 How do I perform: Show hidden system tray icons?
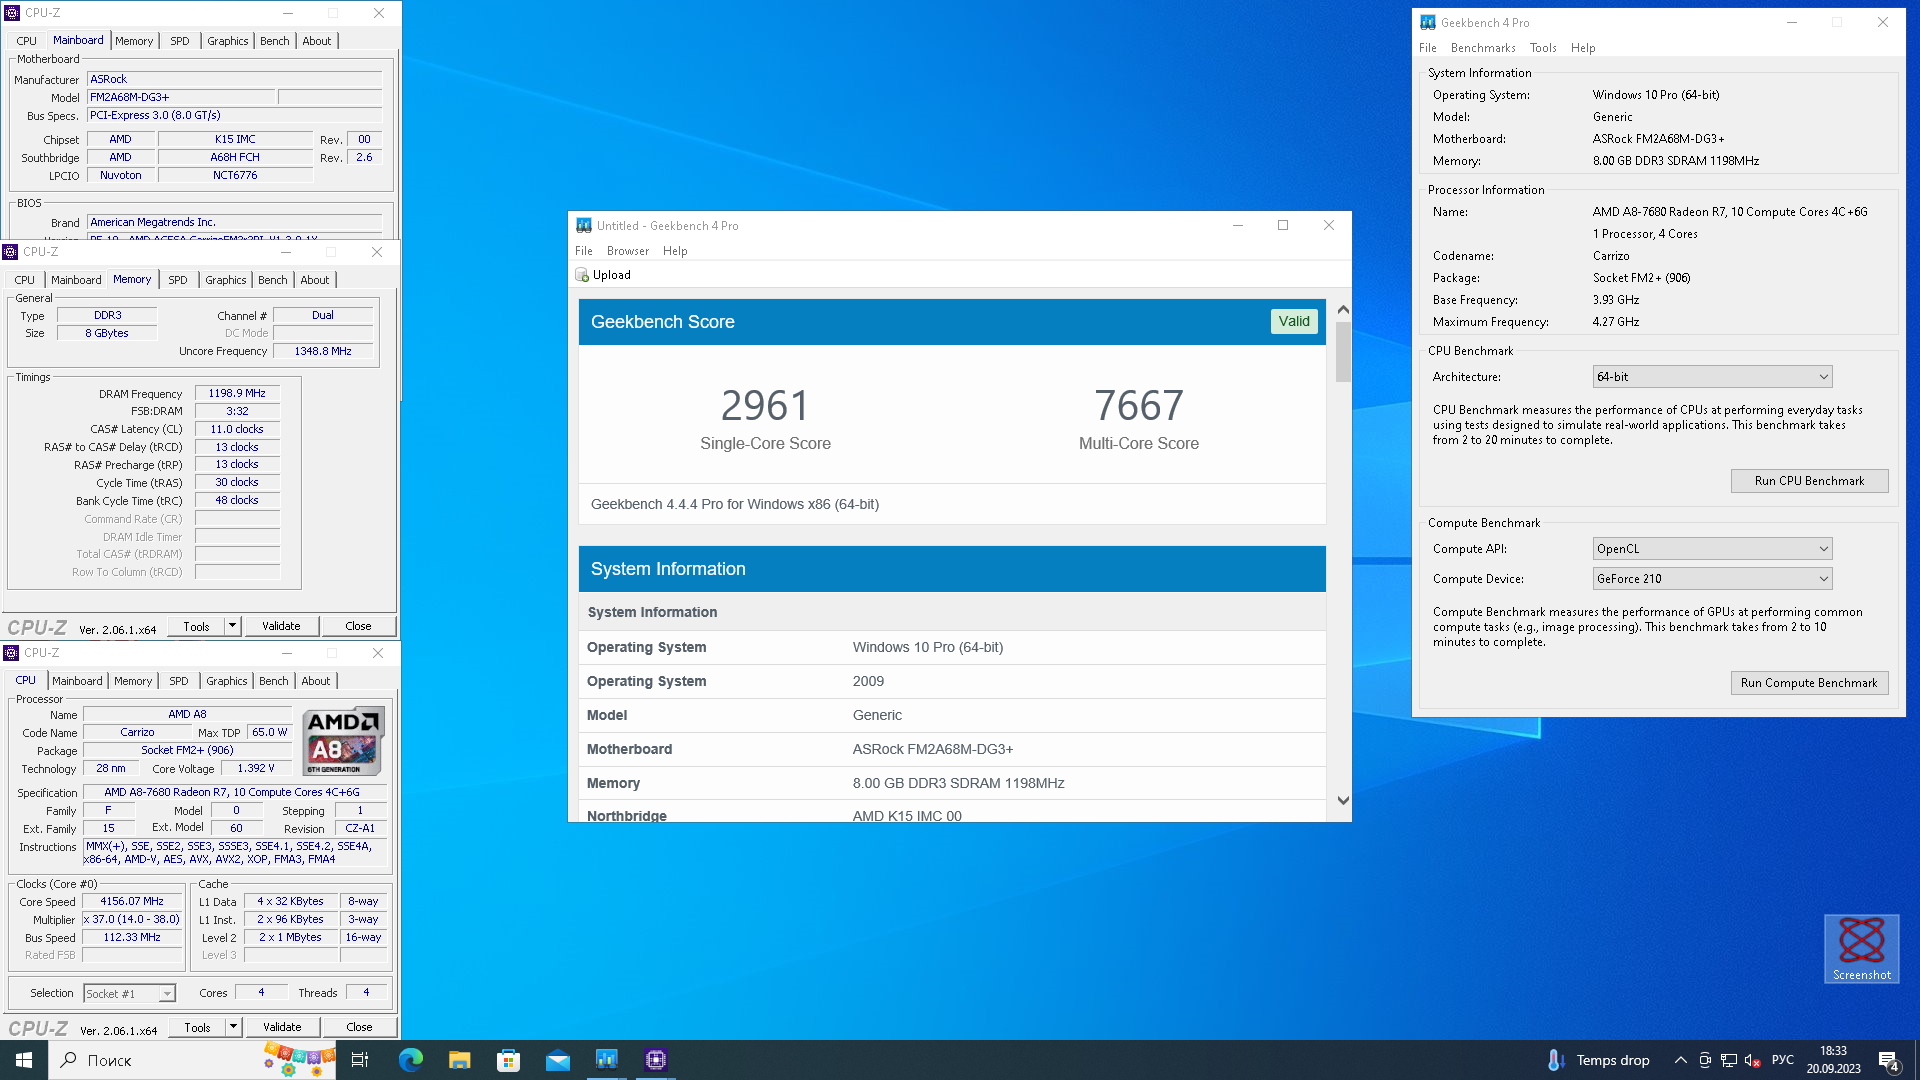[x=1680, y=1060]
